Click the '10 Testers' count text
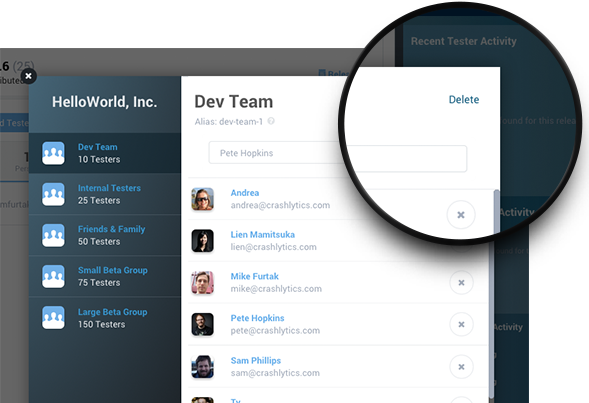This screenshot has height=403, width=589. 99,159
